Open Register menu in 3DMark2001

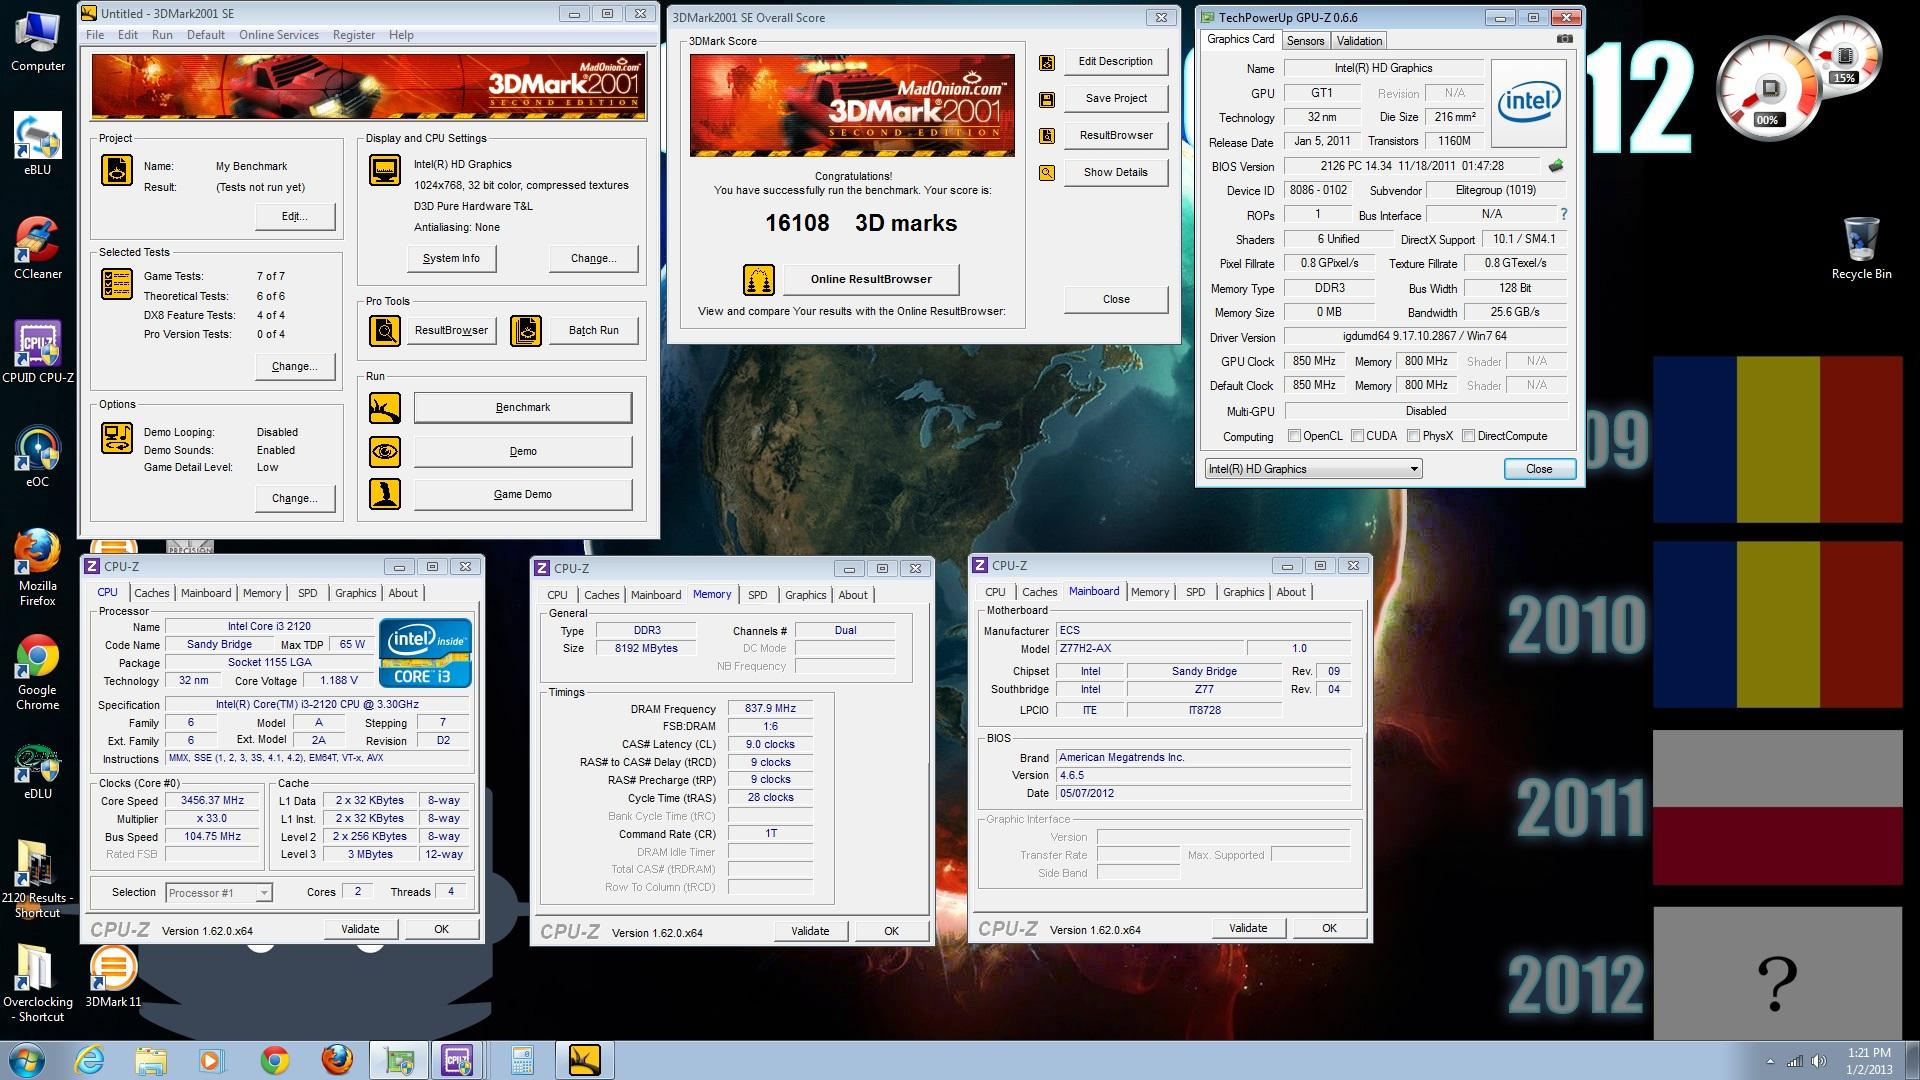[x=354, y=35]
